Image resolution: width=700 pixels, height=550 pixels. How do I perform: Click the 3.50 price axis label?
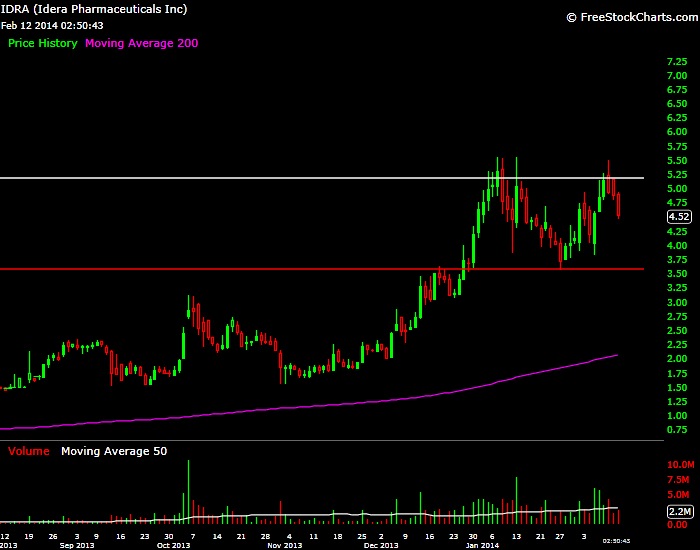677,274
